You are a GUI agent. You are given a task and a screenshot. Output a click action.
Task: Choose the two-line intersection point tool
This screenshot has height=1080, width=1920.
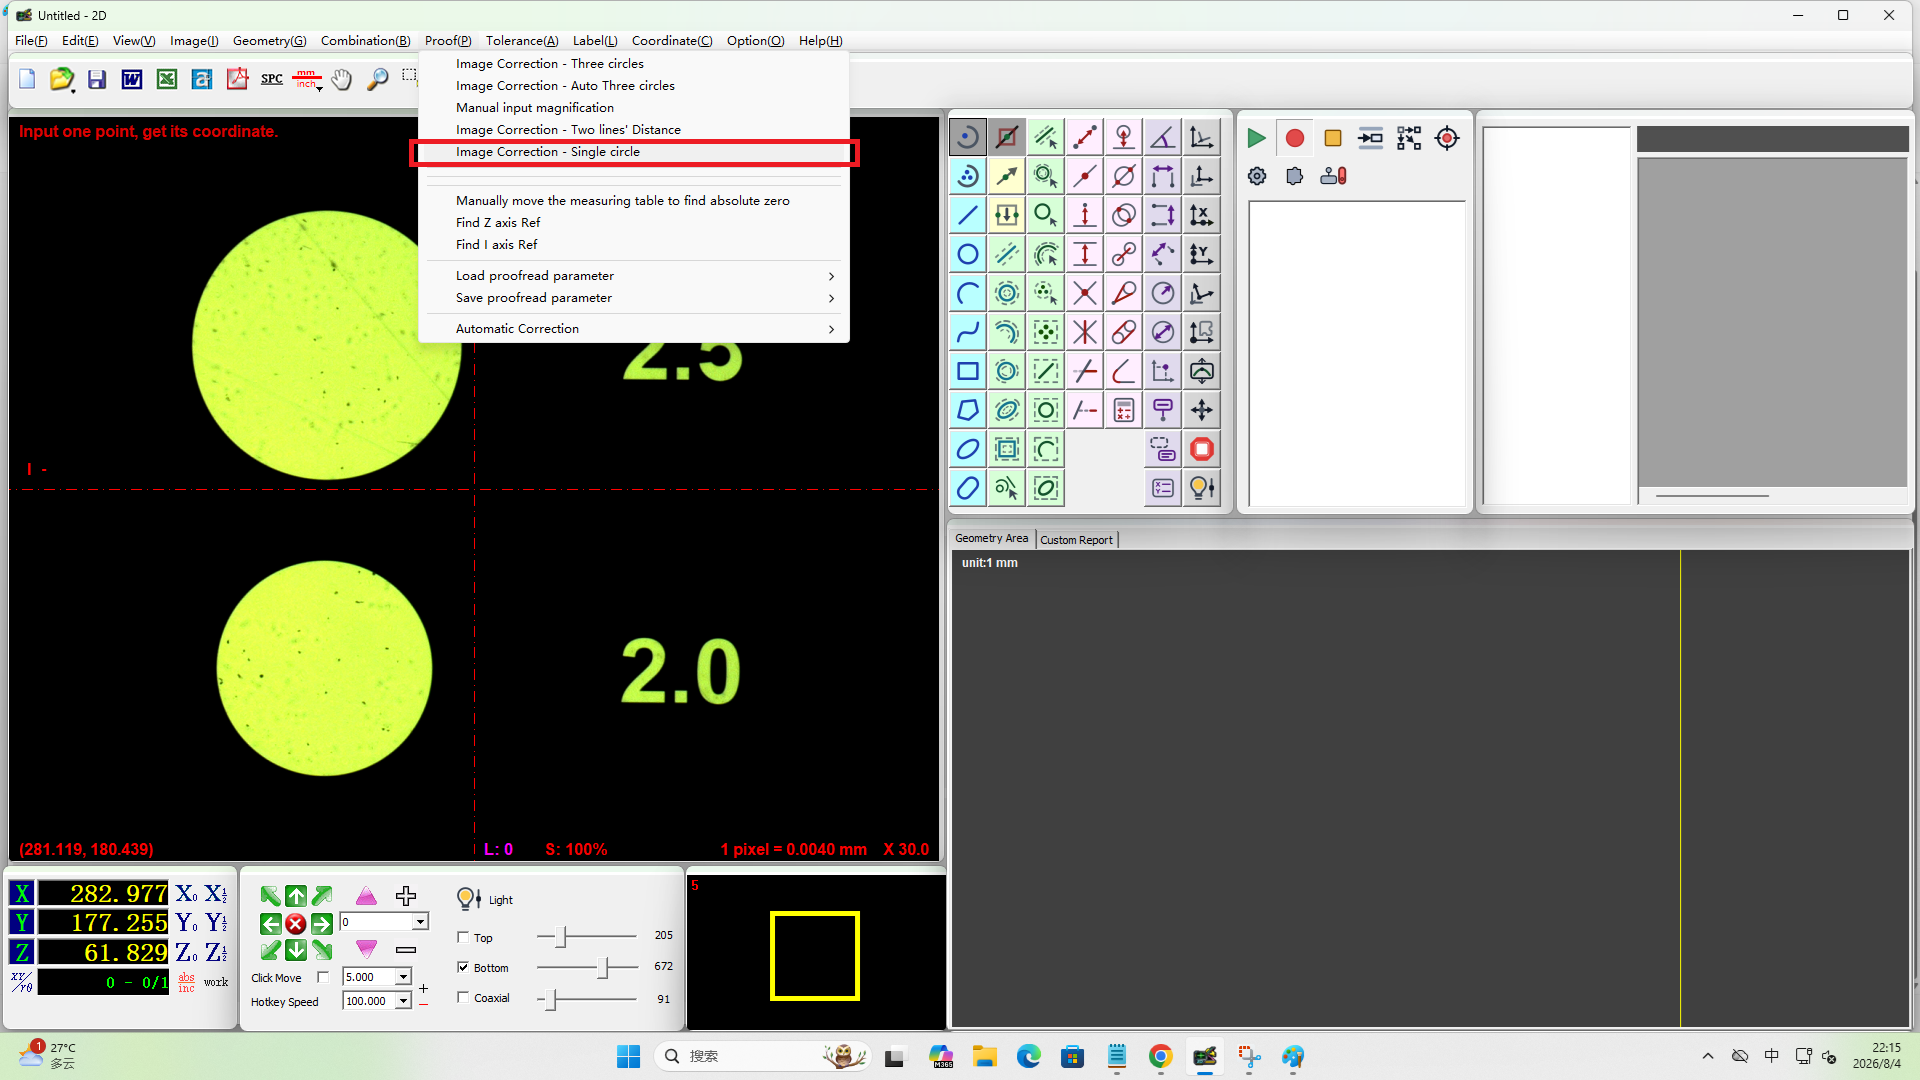[x=1085, y=293]
